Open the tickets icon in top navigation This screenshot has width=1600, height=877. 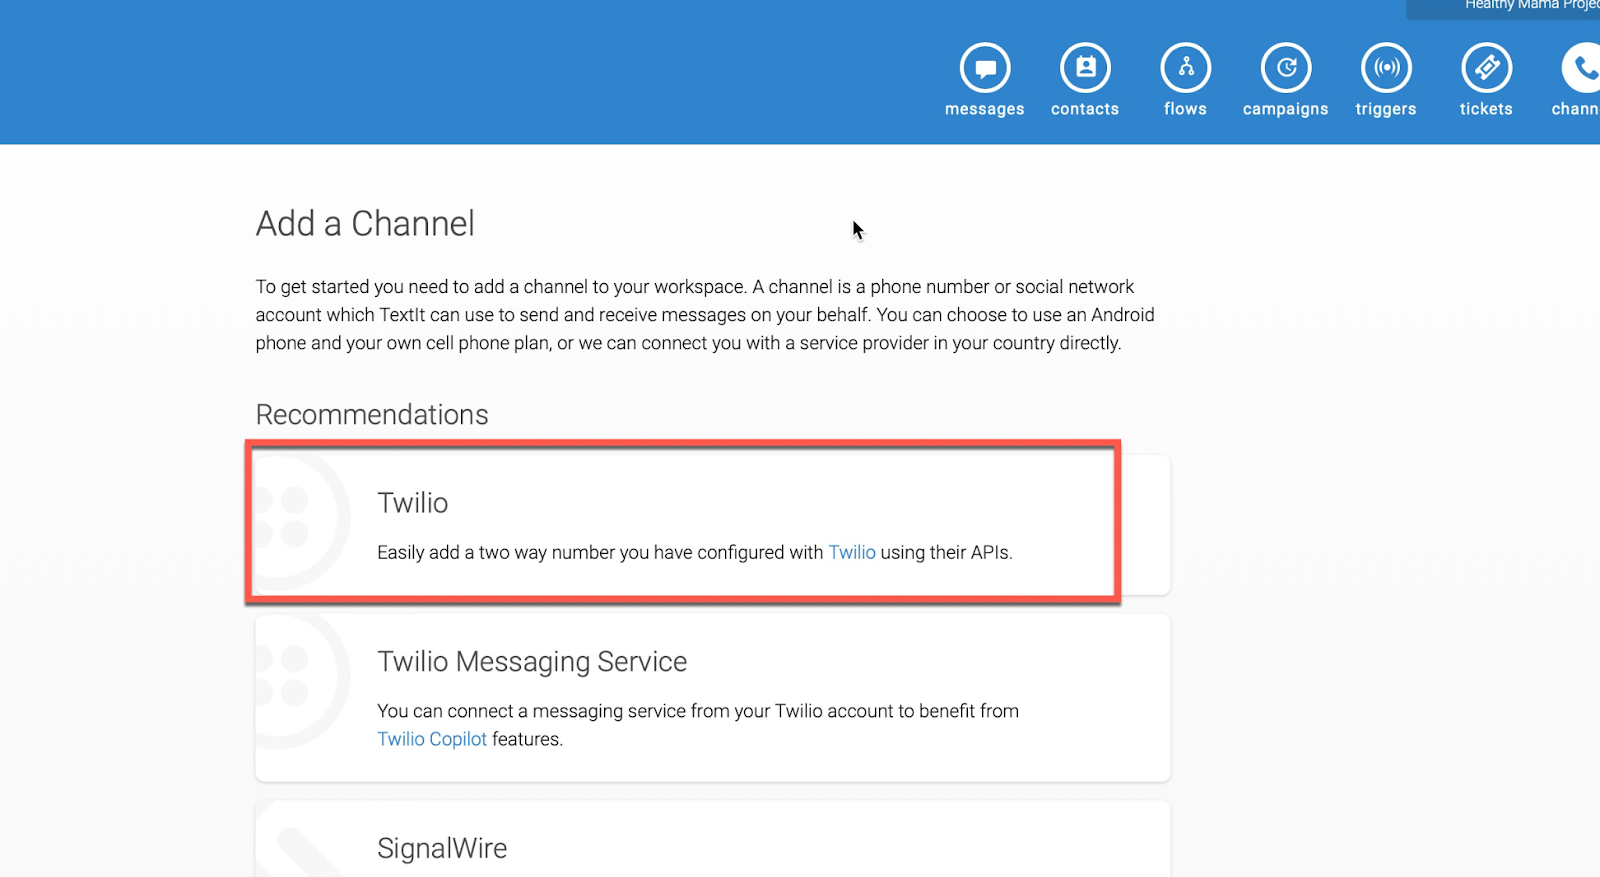(x=1486, y=68)
